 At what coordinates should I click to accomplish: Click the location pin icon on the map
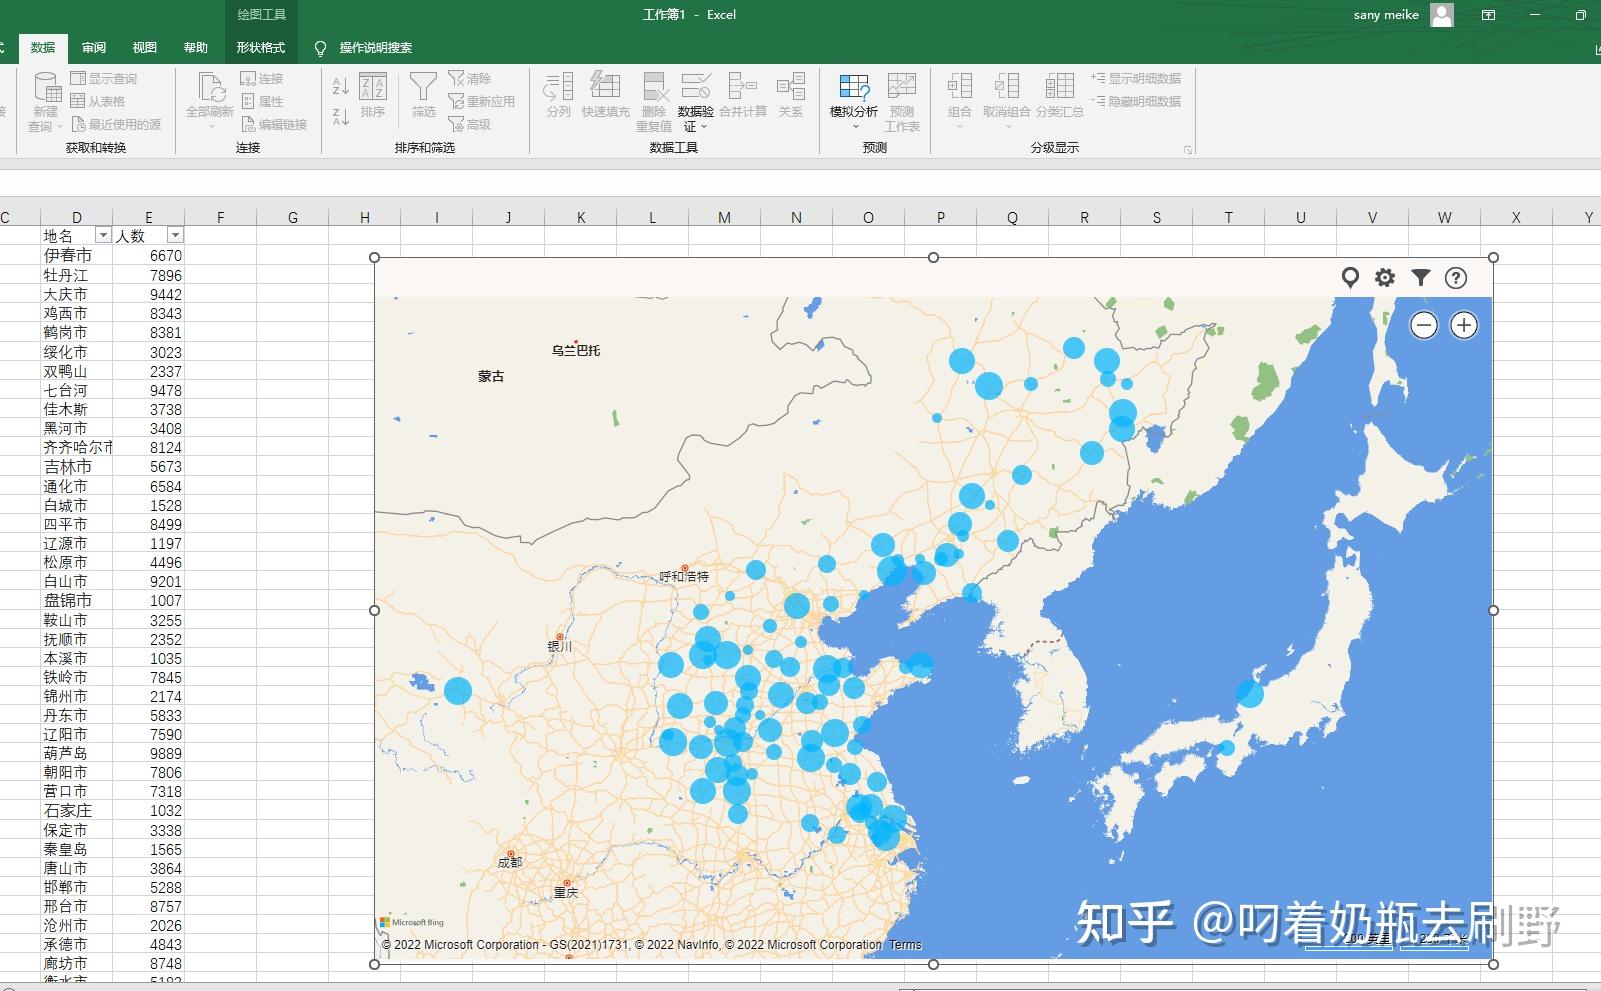click(x=1349, y=279)
